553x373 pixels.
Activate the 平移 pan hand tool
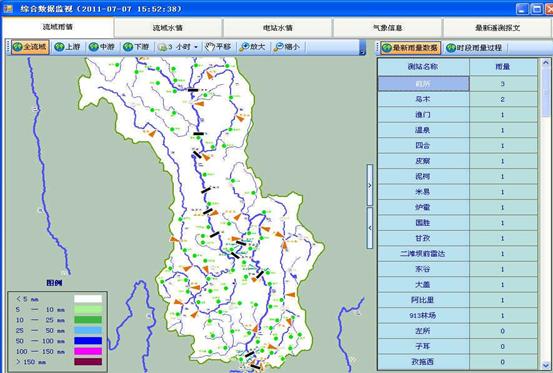click(x=218, y=47)
